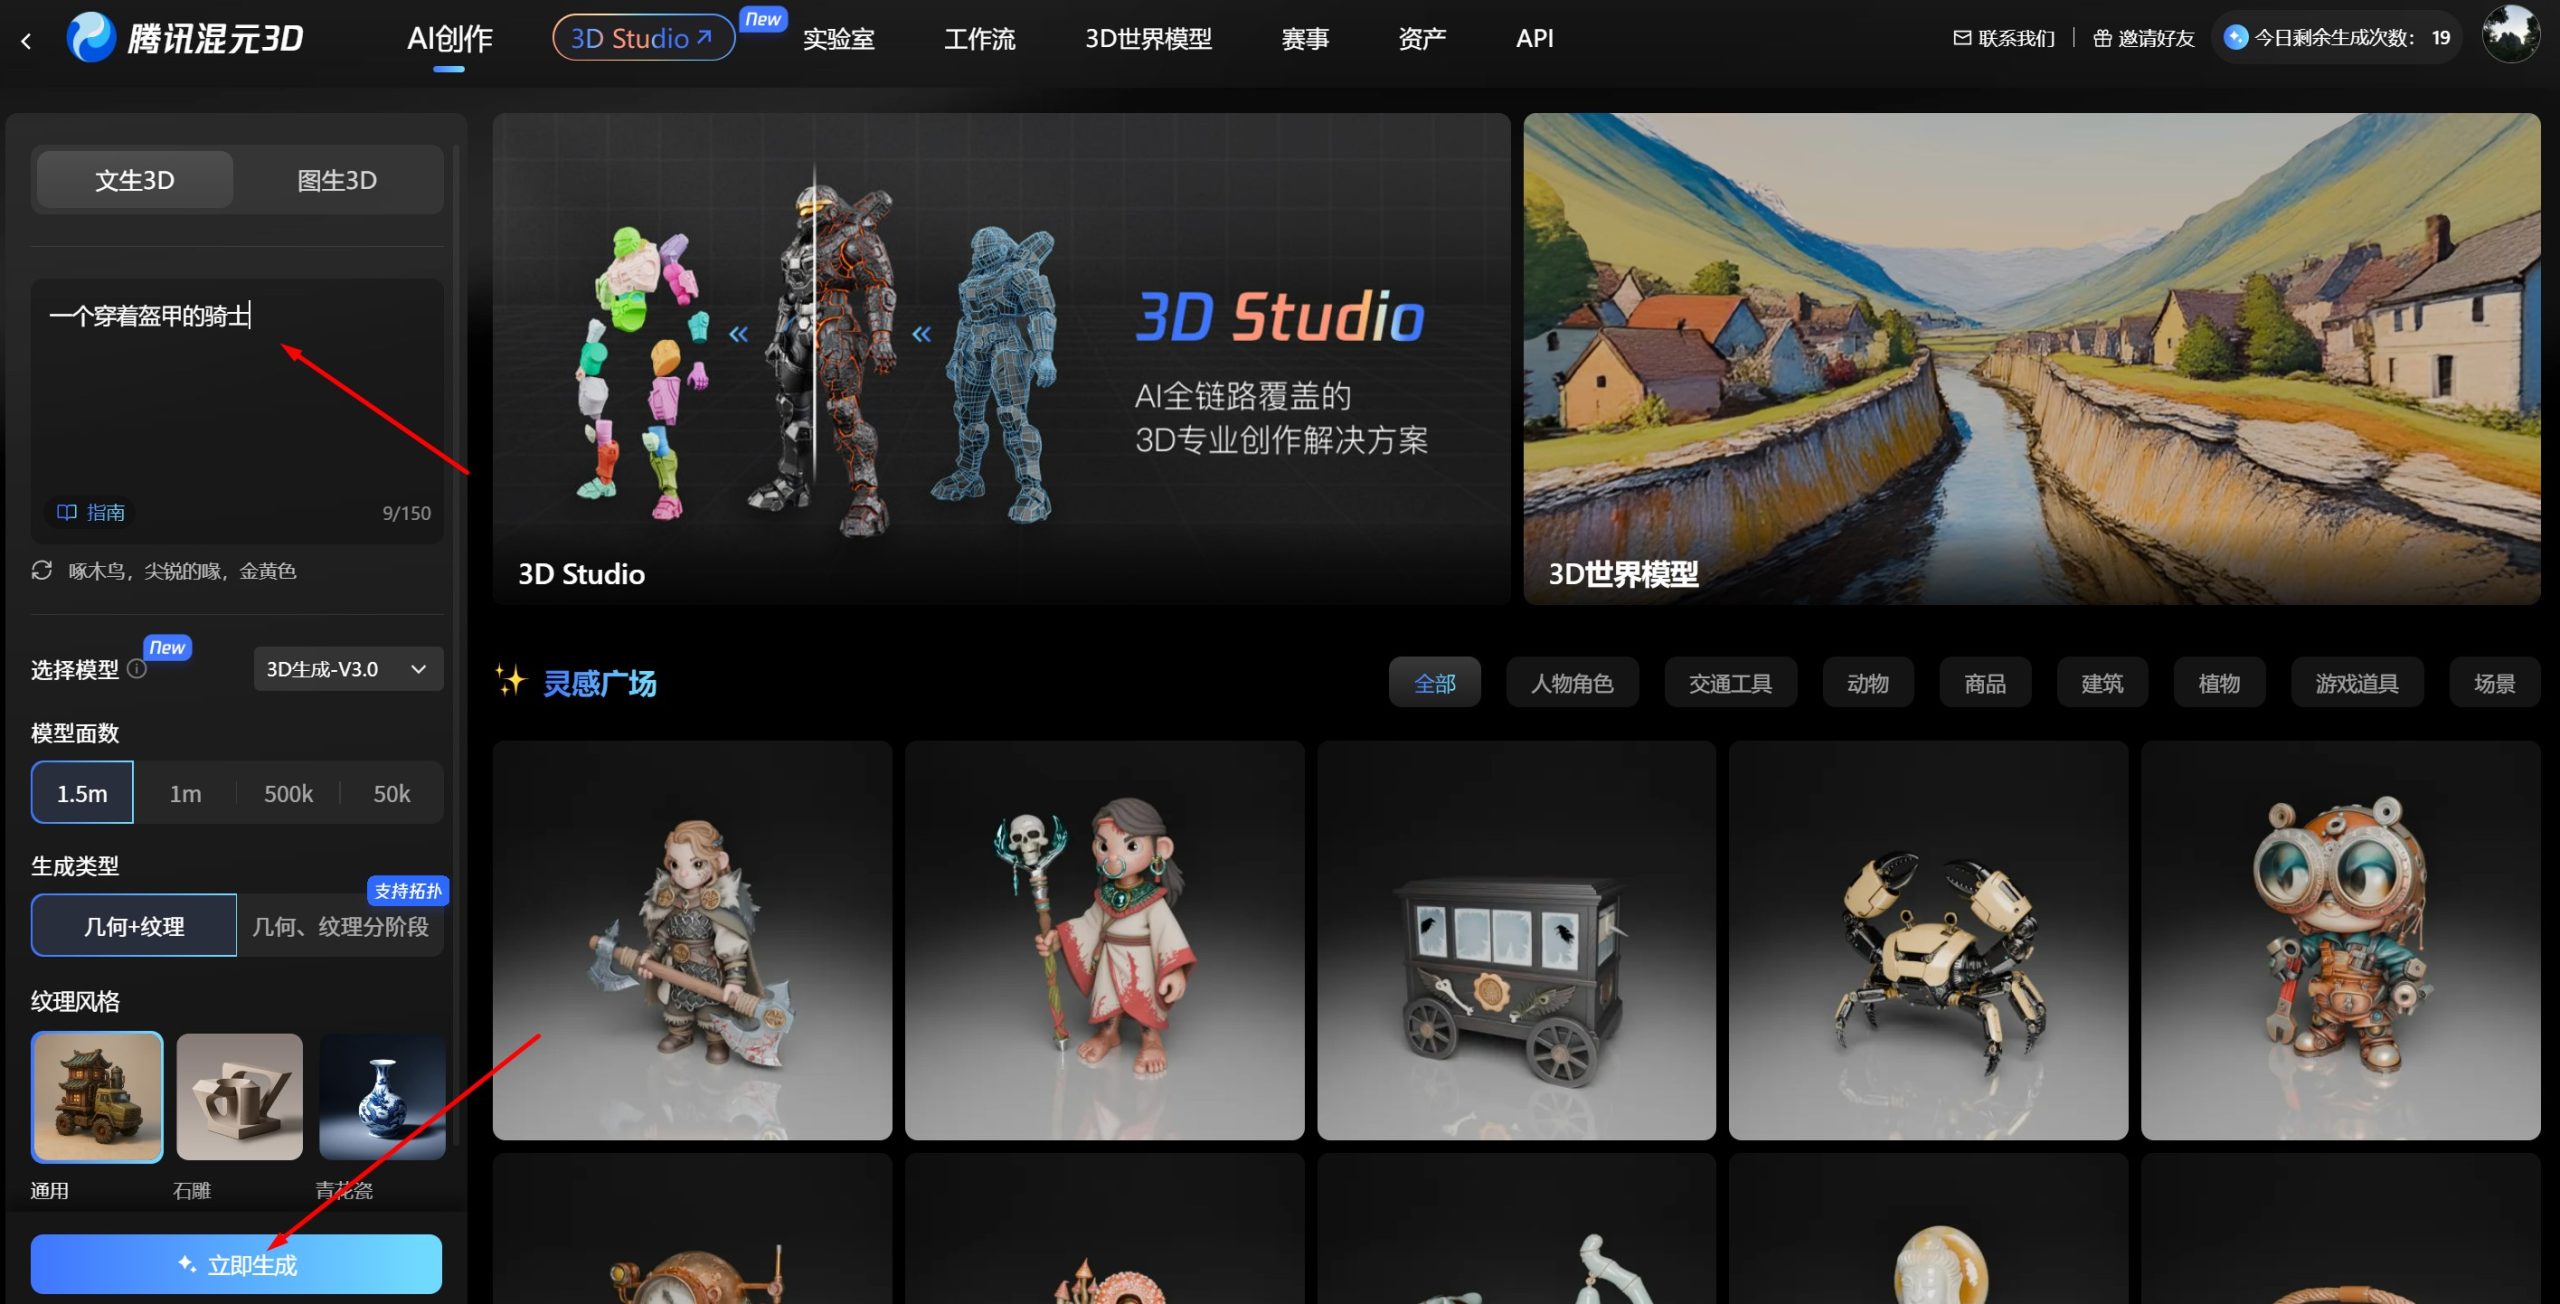Select the 青花瓷 texture style swatch

(381, 1097)
